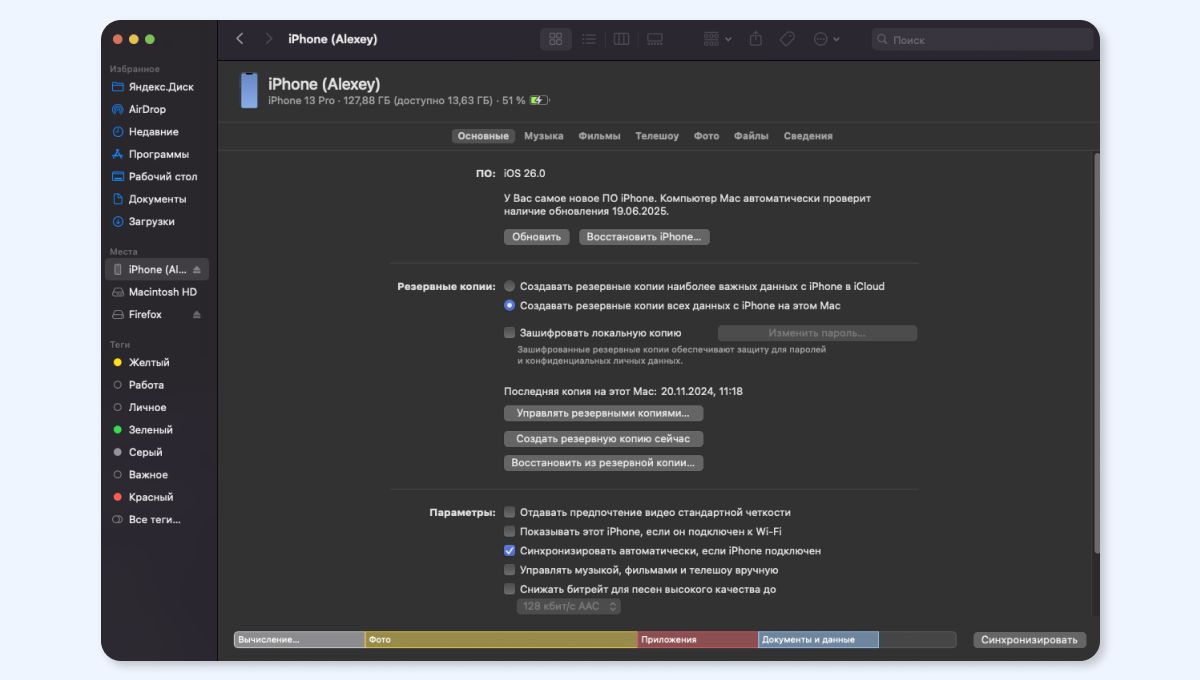Toggle manual music, films management checkbox

pyautogui.click(x=510, y=570)
